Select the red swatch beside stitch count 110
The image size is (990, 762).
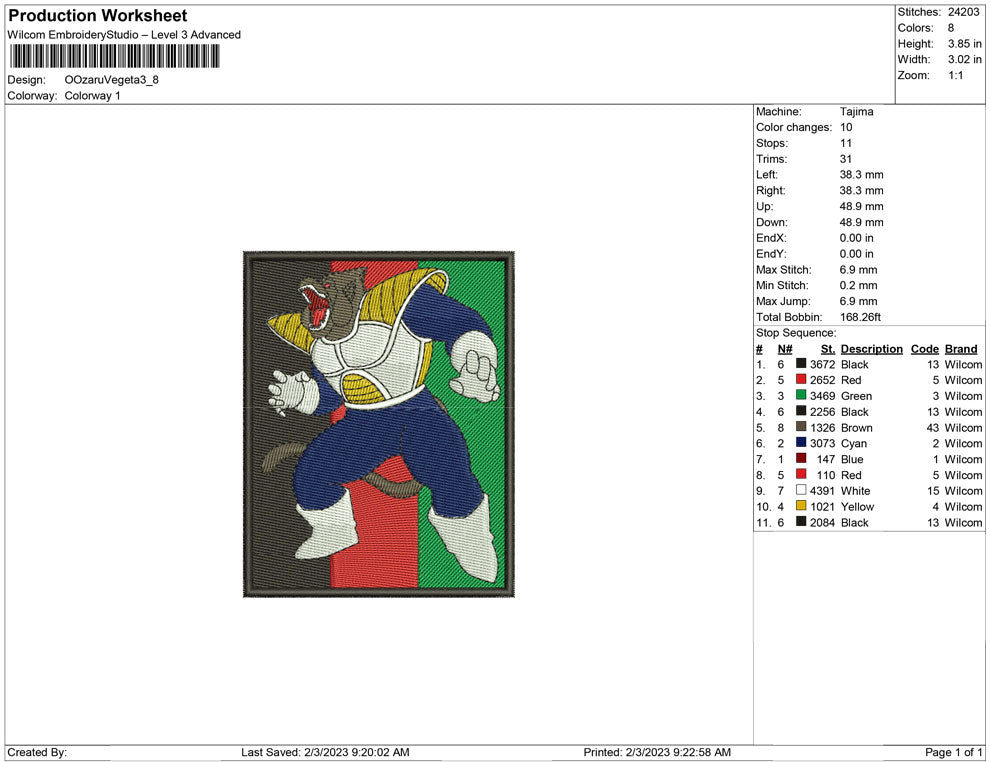pyautogui.click(x=801, y=474)
